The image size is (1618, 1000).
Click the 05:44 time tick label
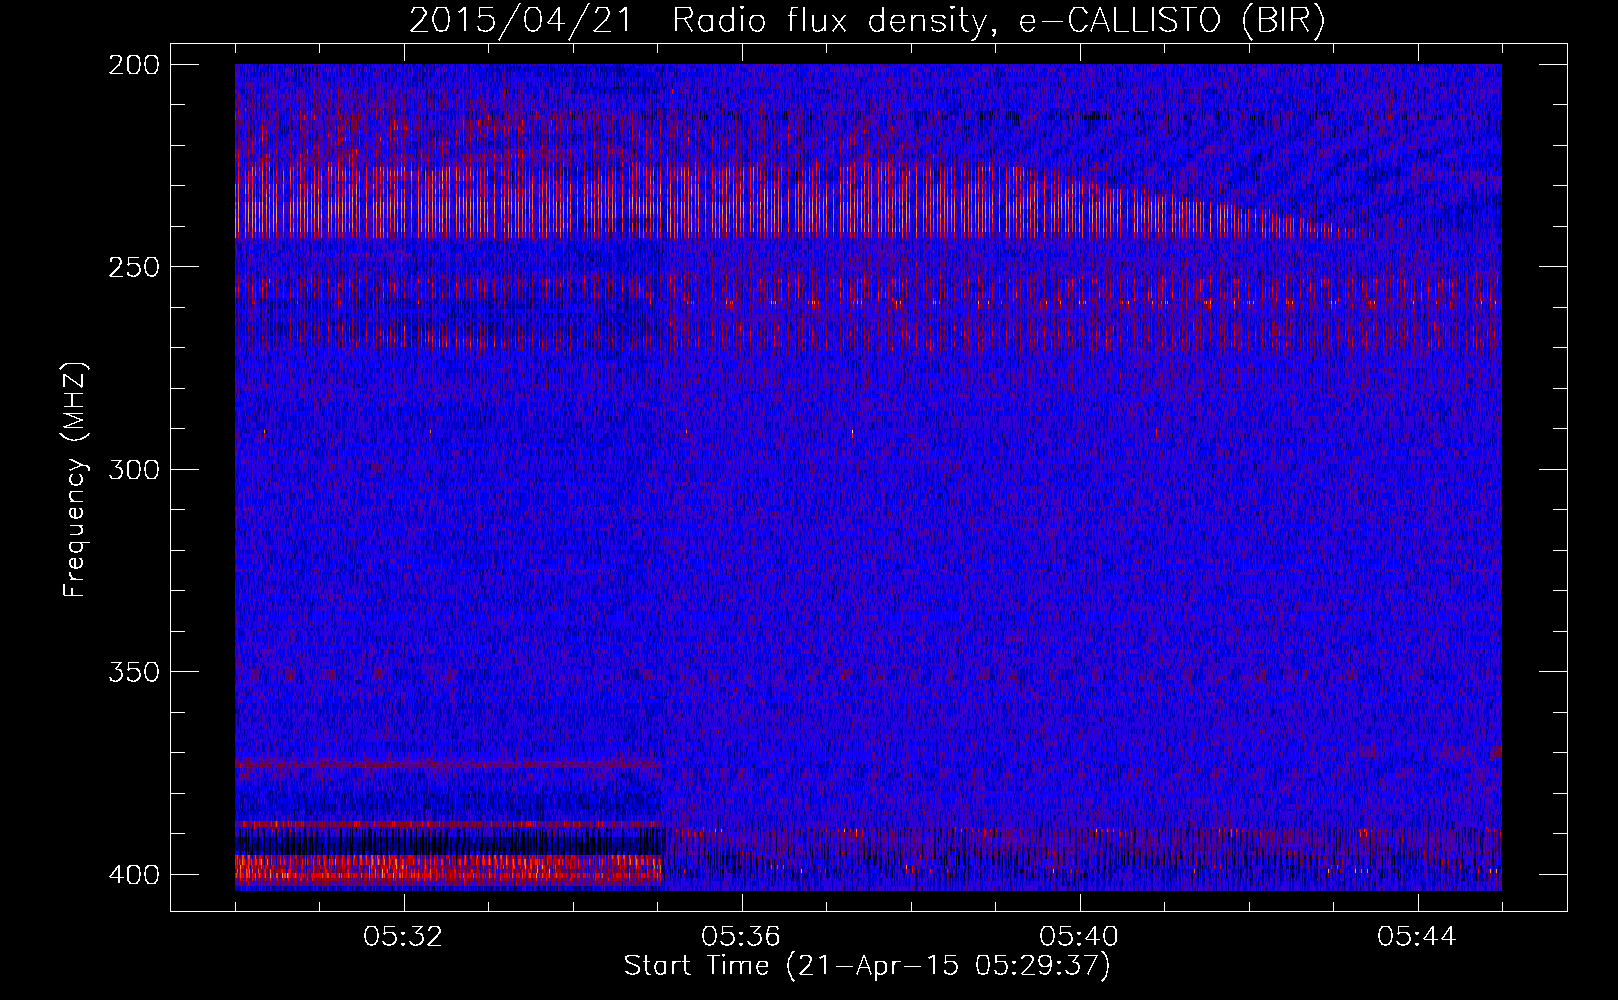coord(1417,937)
